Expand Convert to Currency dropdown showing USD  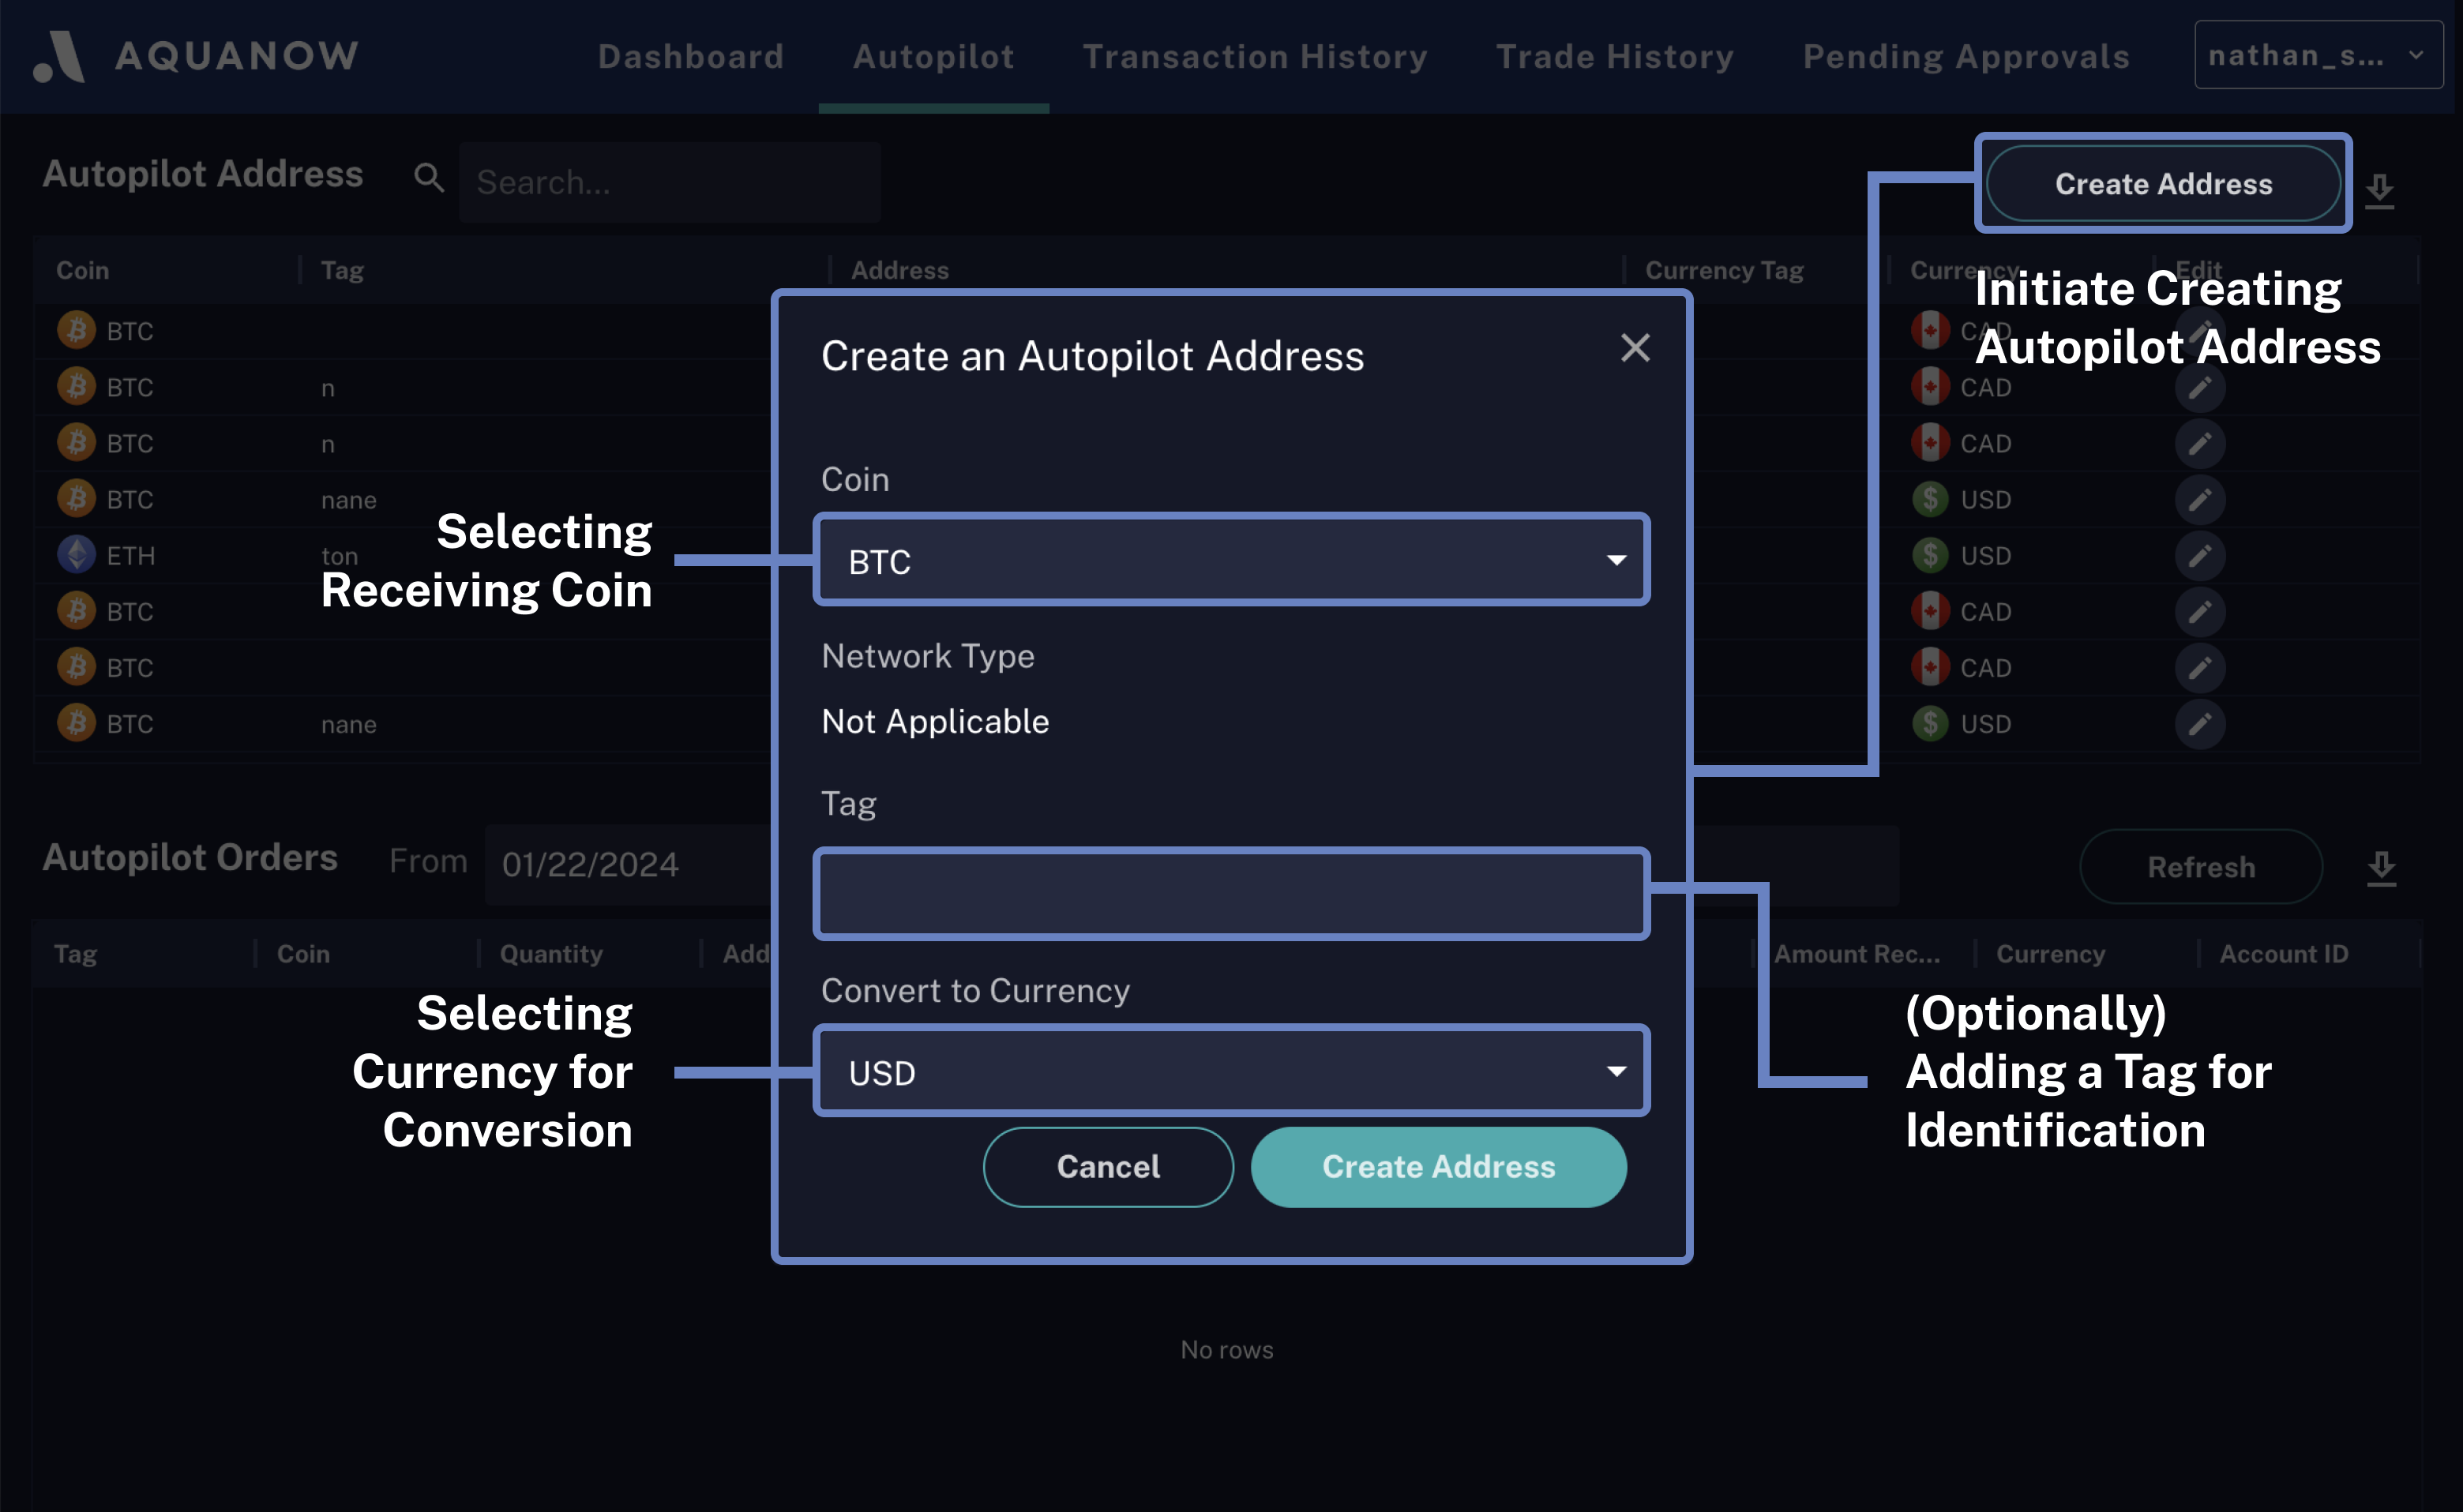(x=1231, y=1071)
